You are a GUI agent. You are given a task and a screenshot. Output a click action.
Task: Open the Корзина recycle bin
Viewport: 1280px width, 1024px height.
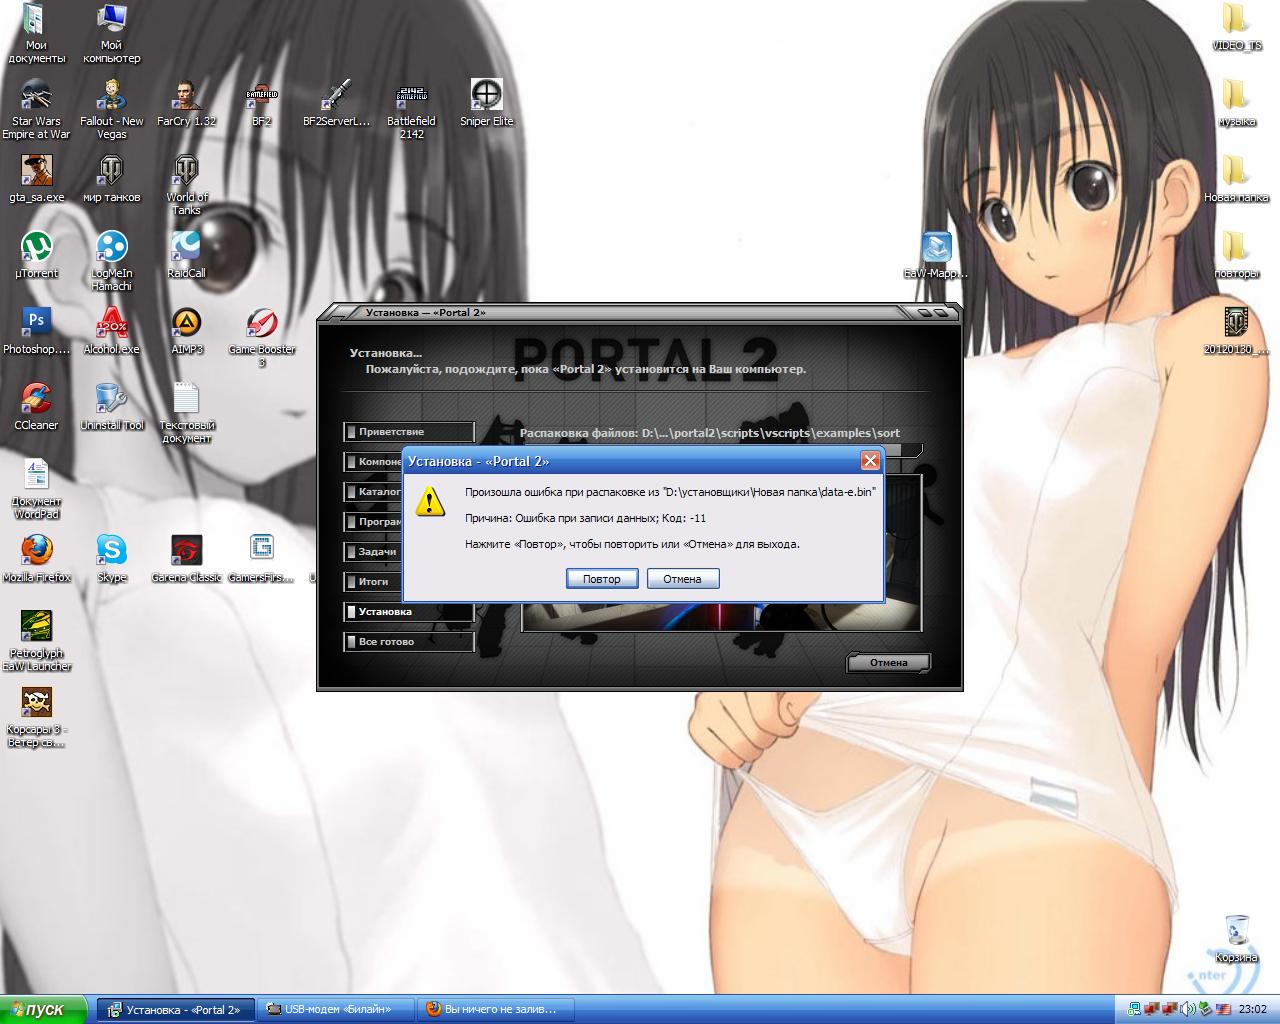coord(1236,939)
